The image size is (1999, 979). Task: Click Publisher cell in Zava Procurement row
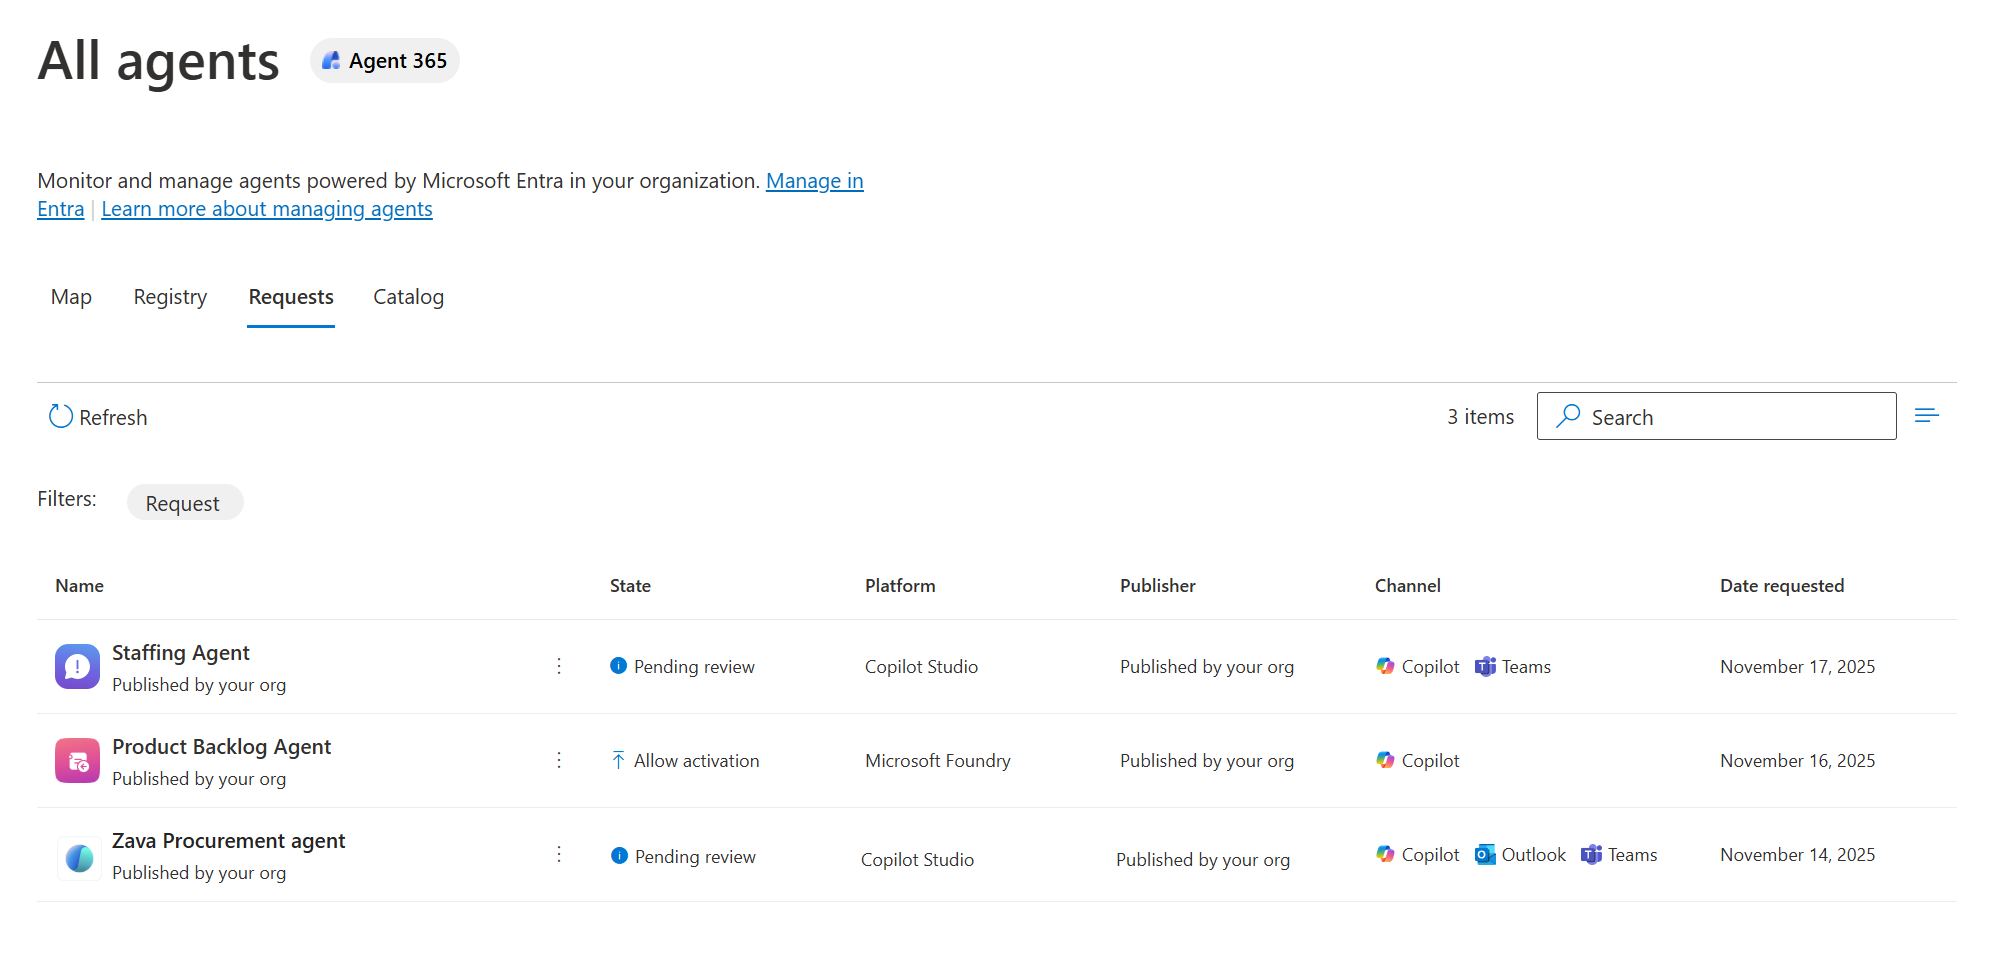(1203, 860)
